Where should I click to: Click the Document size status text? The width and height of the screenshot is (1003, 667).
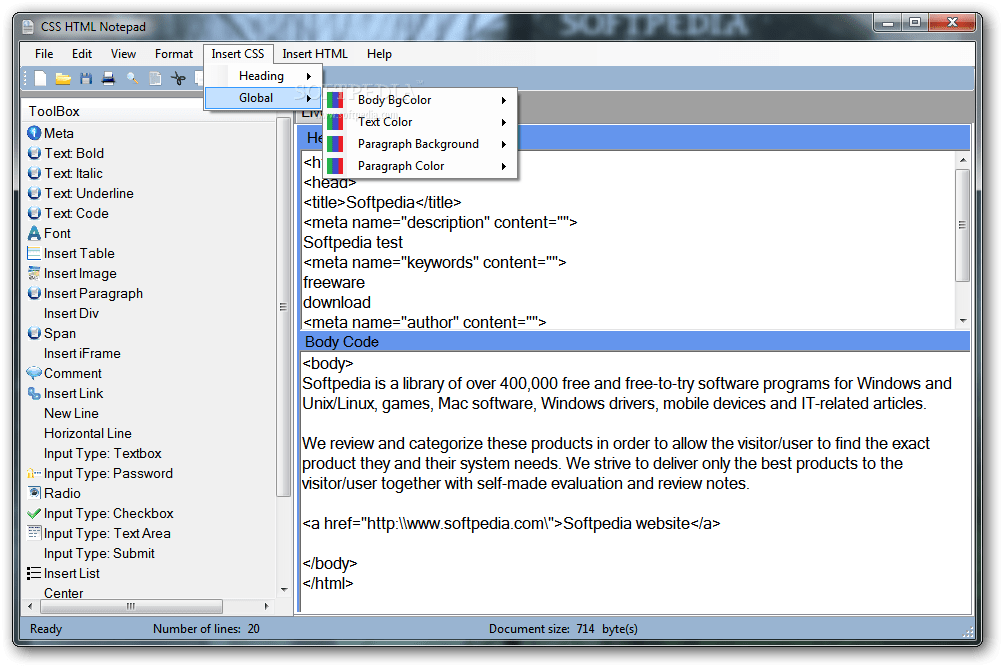coord(563,629)
